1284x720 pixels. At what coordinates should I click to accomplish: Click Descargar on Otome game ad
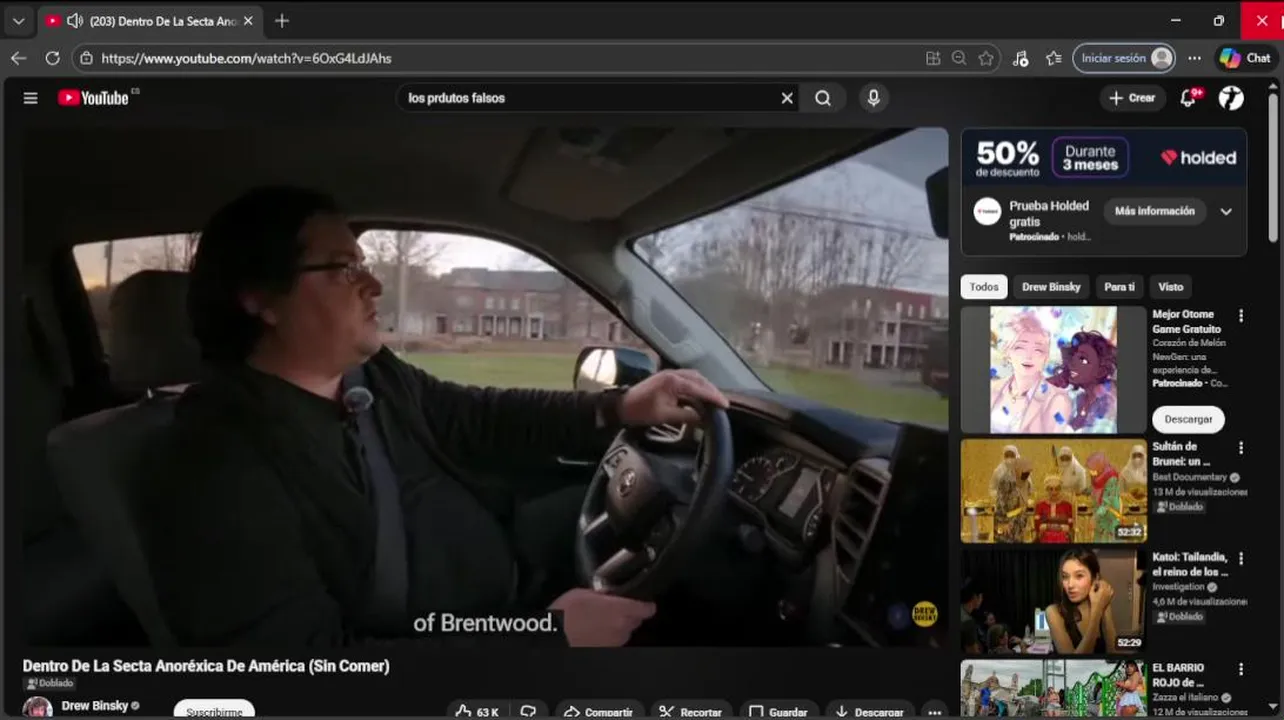1188,419
